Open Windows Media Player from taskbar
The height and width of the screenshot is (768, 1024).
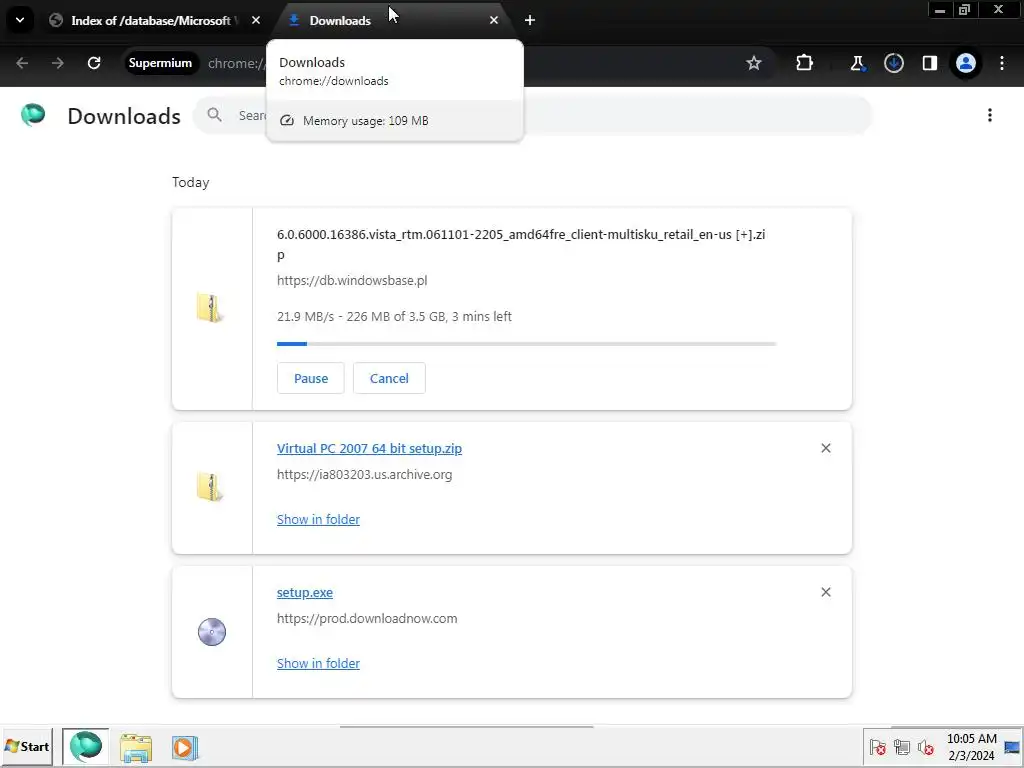(x=184, y=747)
